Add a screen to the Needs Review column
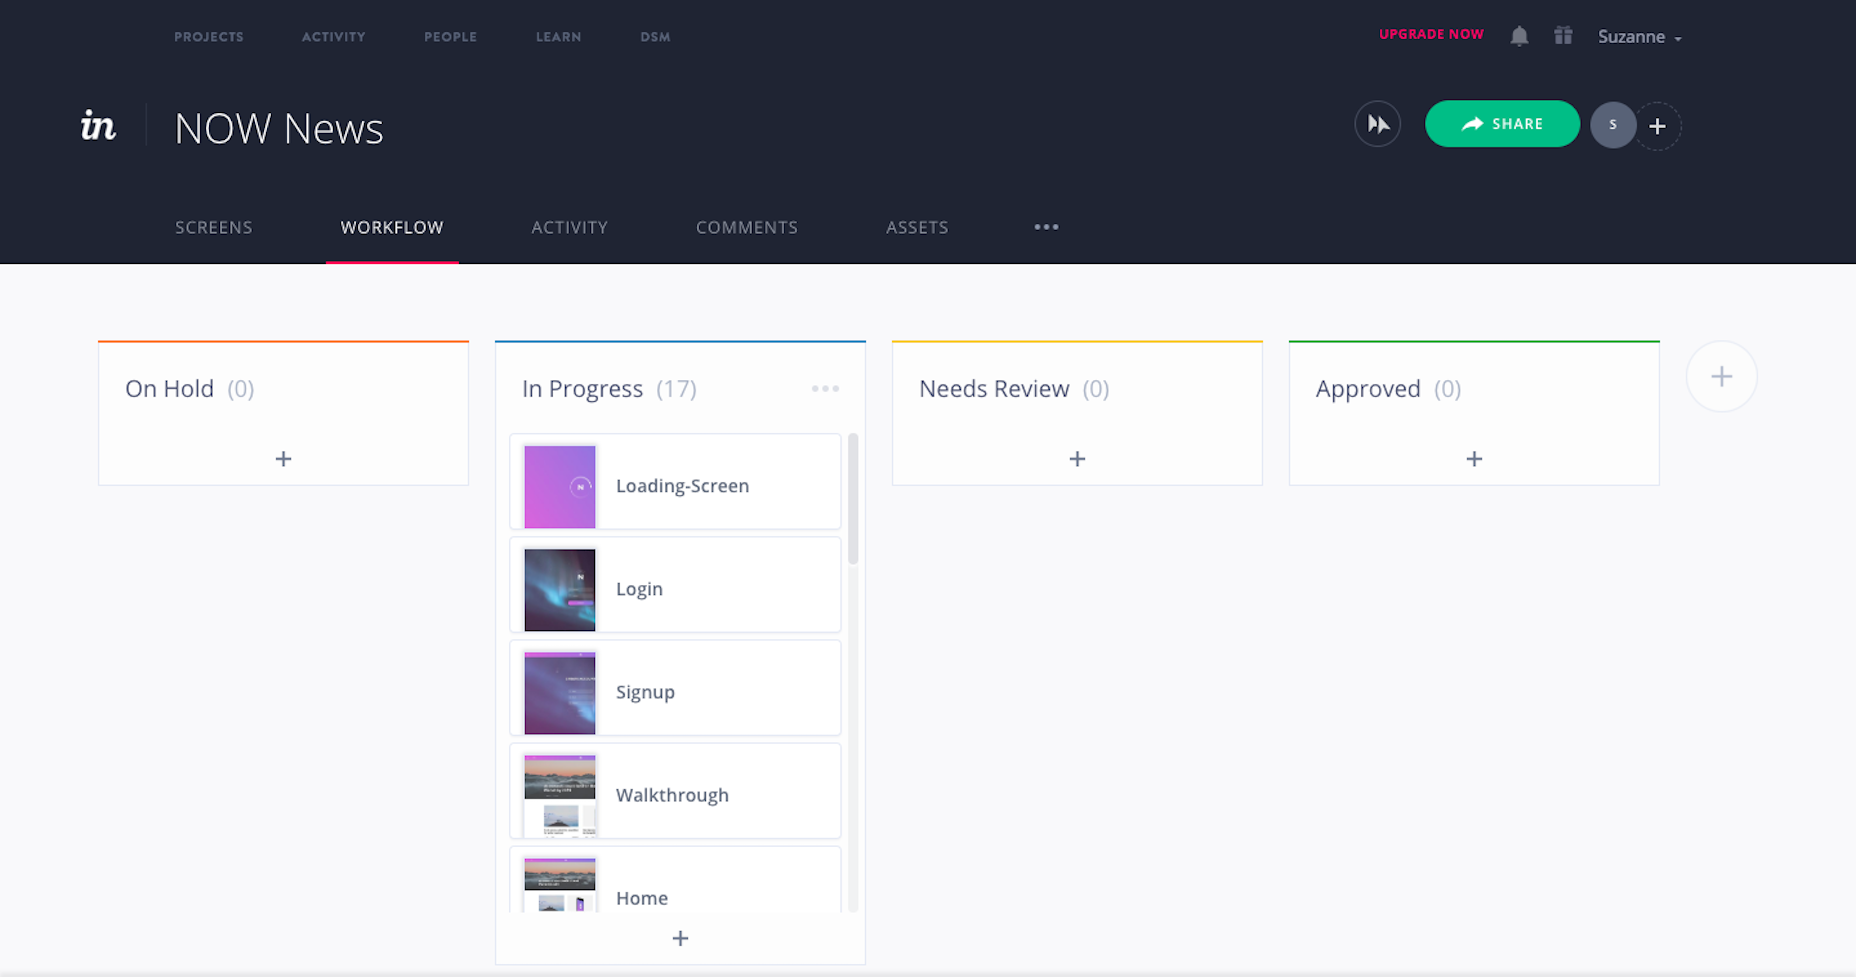The width and height of the screenshot is (1856, 977). tap(1077, 458)
